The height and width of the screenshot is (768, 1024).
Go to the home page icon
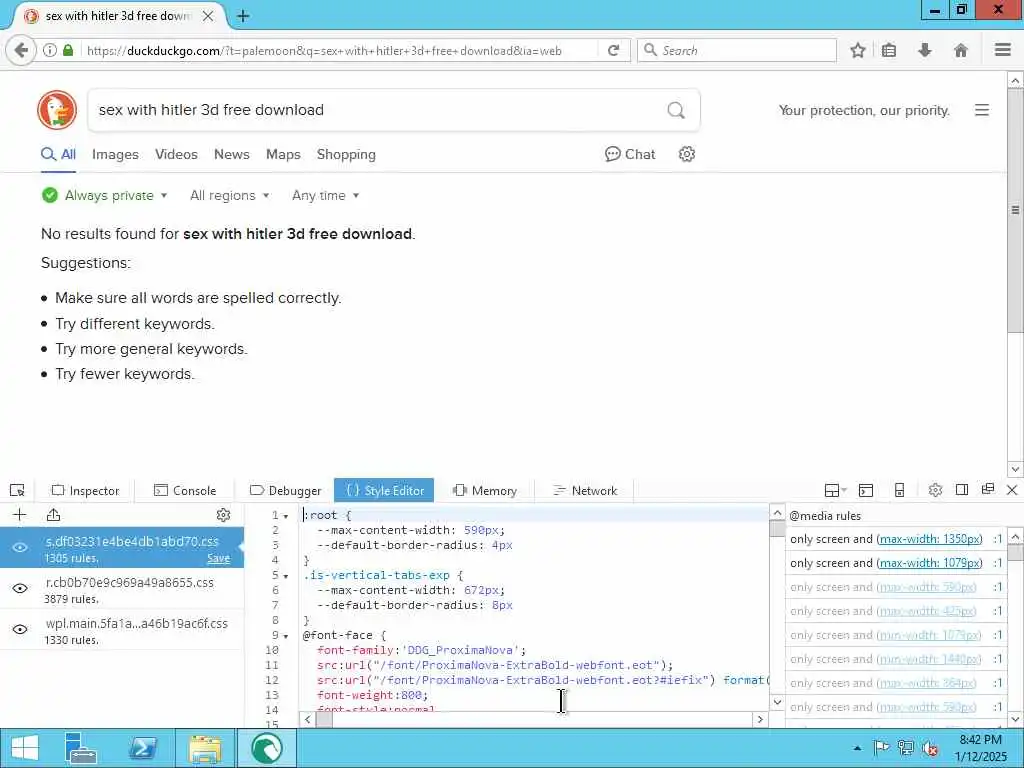tap(961, 50)
